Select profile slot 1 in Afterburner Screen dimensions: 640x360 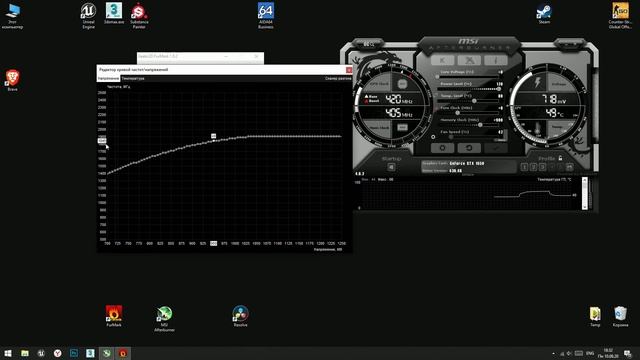524,167
